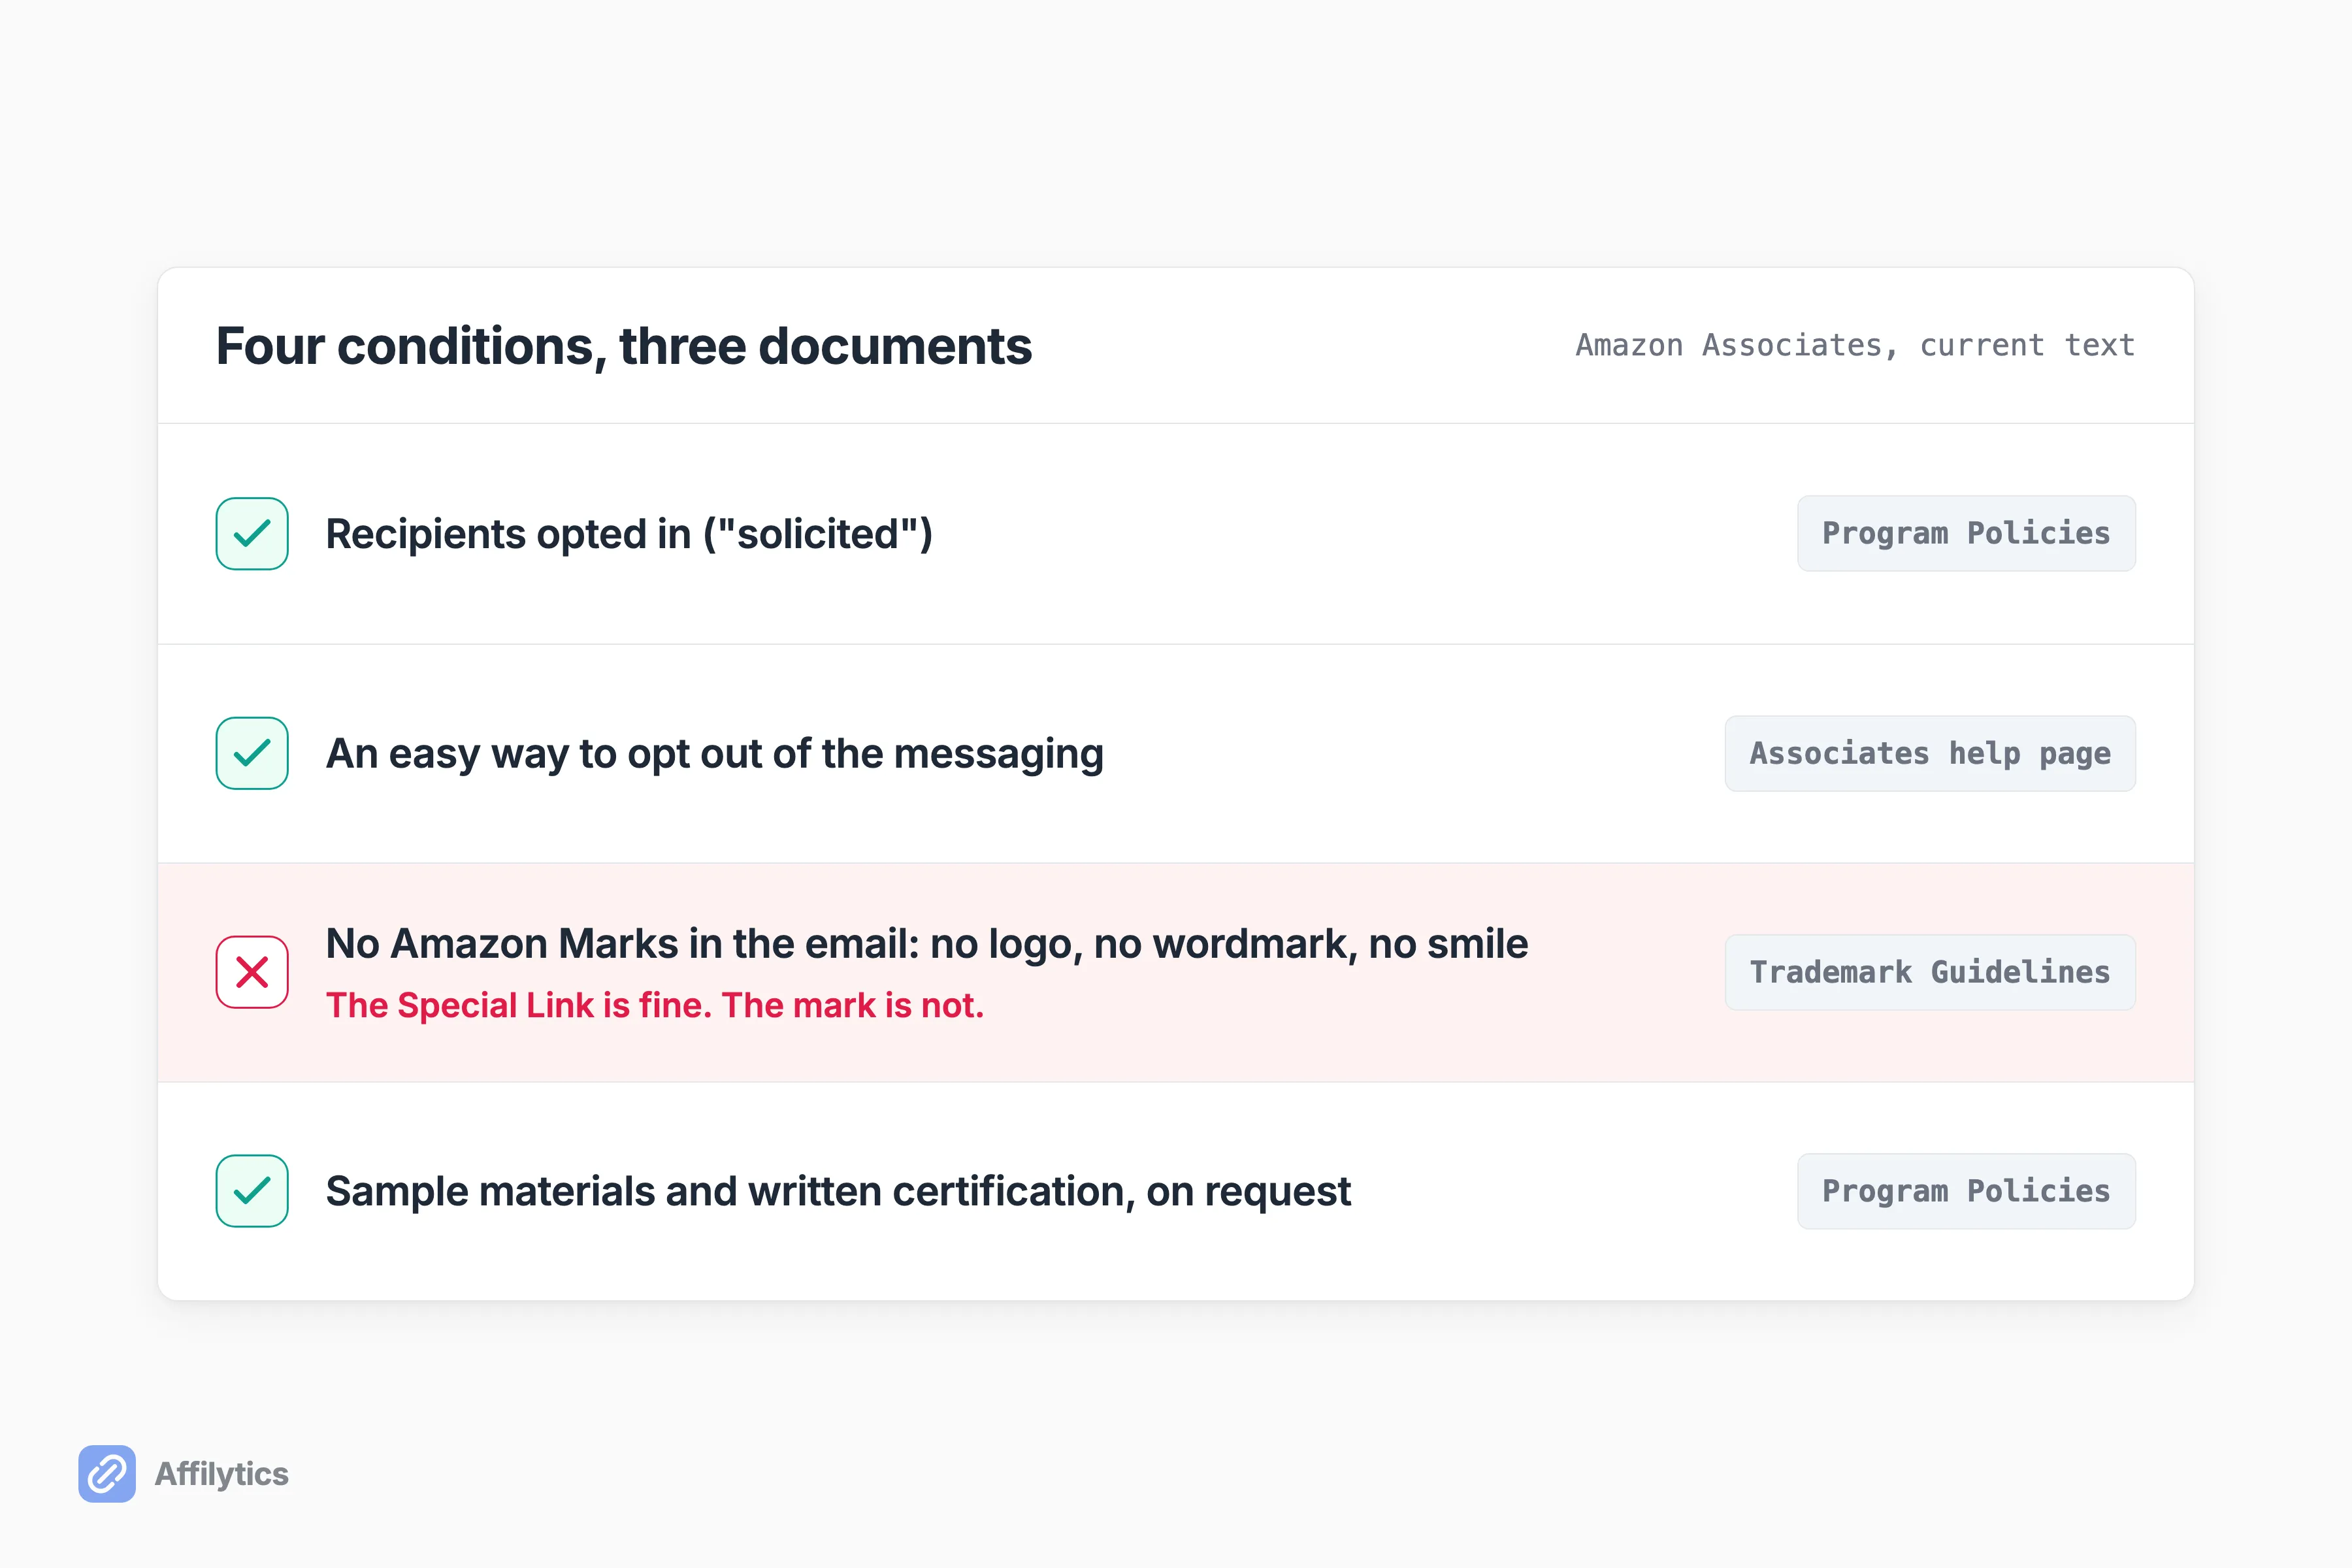Click the 'Four conditions, three documents' heading
The height and width of the screenshot is (1568, 2352).
pos(624,346)
